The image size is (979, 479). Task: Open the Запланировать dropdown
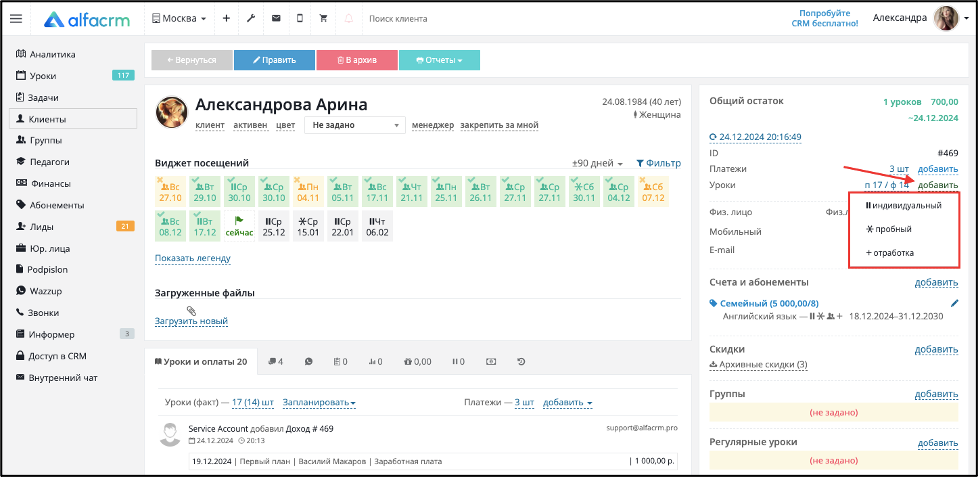[319, 403]
